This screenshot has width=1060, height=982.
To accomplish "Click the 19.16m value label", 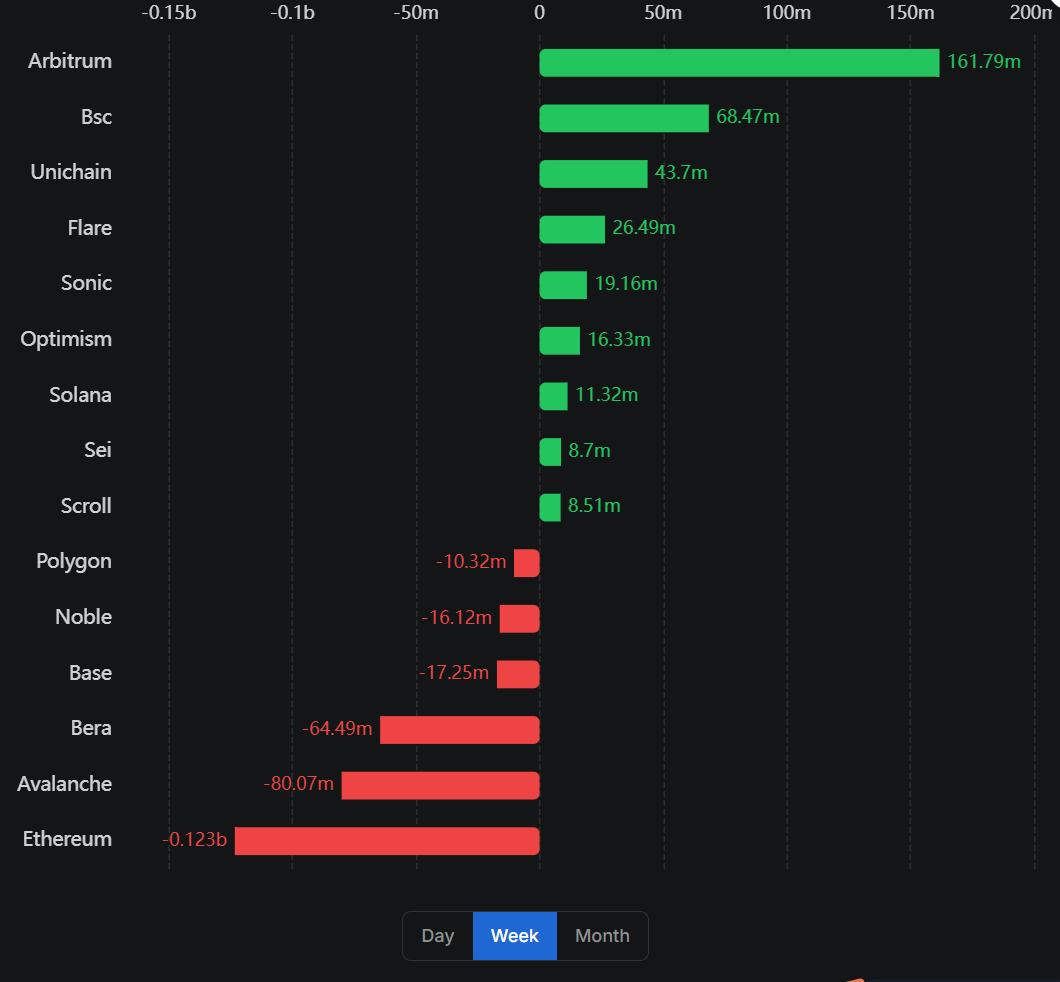I will click(x=626, y=284).
